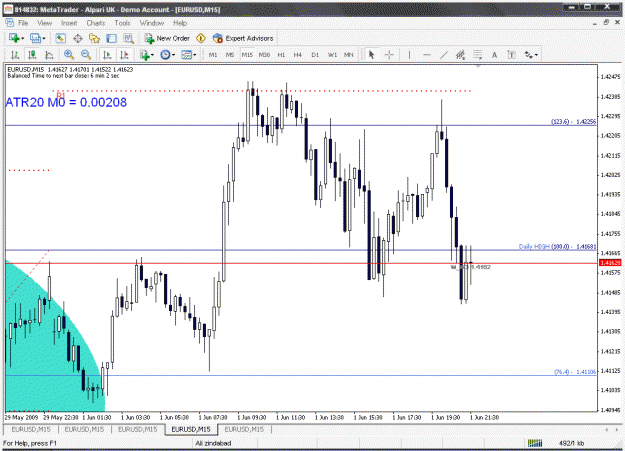Click the (76.4) - 1.41106 level label
The width and height of the screenshot is (625, 451).
575,372
